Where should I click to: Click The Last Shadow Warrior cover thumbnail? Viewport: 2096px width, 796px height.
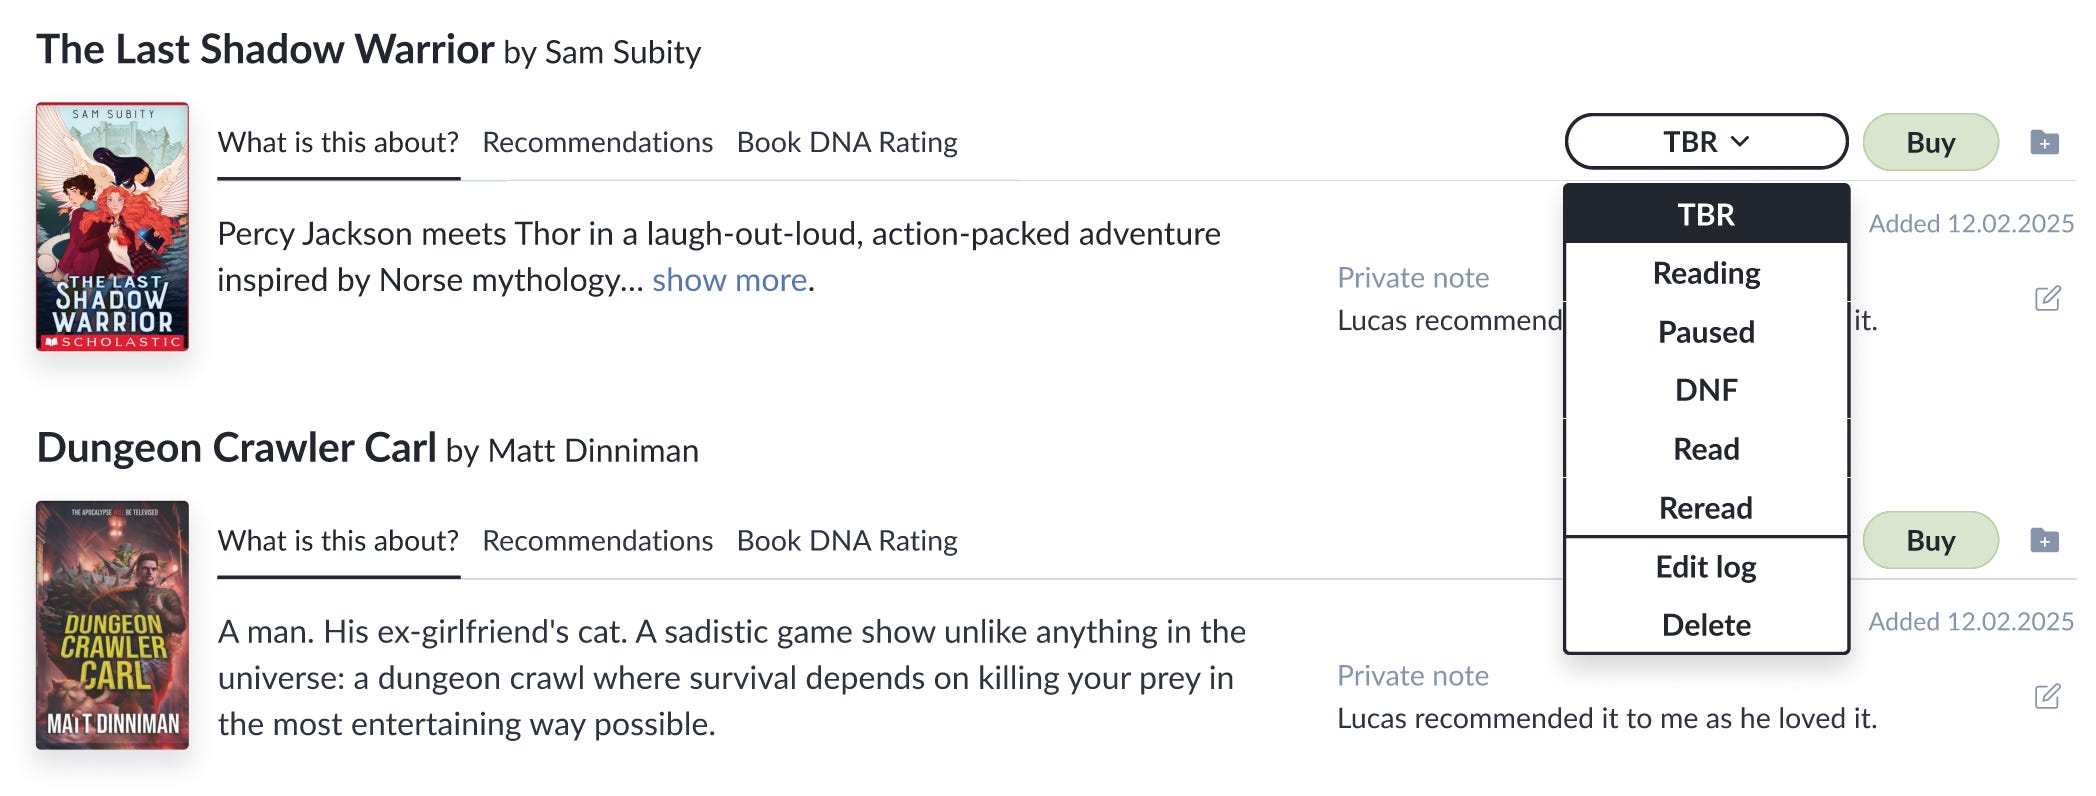tap(112, 227)
